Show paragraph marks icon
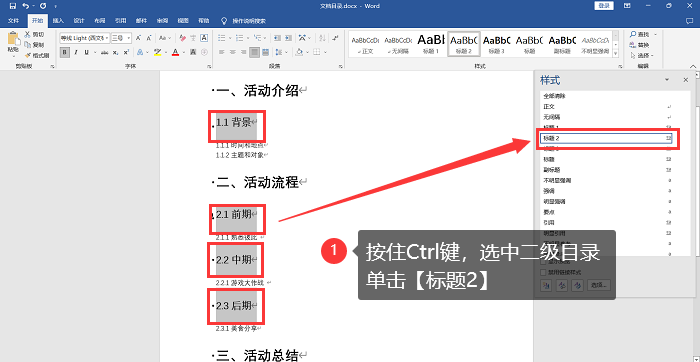The height and width of the screenshot is (362, 700). tap(335, 38)
